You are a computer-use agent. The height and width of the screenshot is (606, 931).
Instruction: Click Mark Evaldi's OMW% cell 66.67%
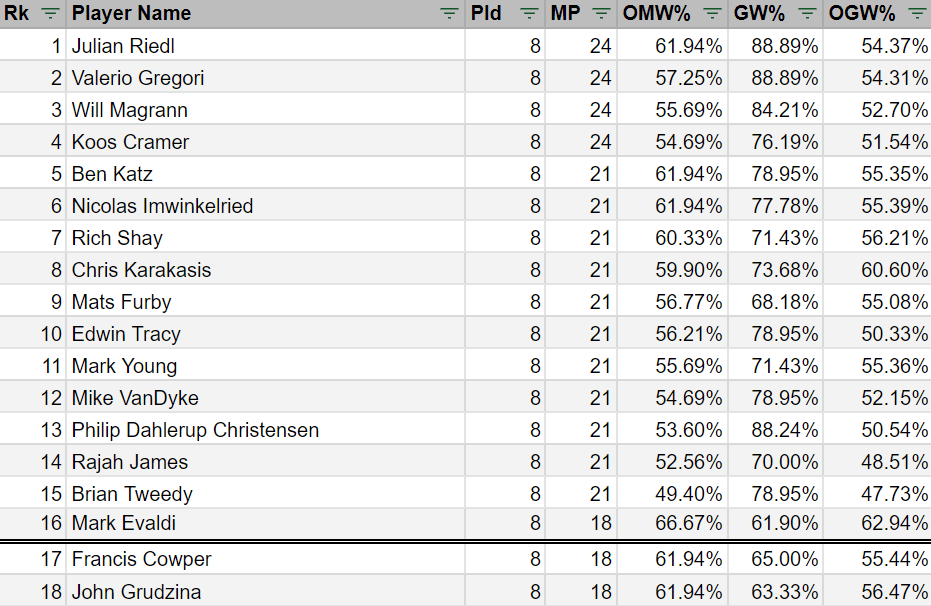click(689, 523)
